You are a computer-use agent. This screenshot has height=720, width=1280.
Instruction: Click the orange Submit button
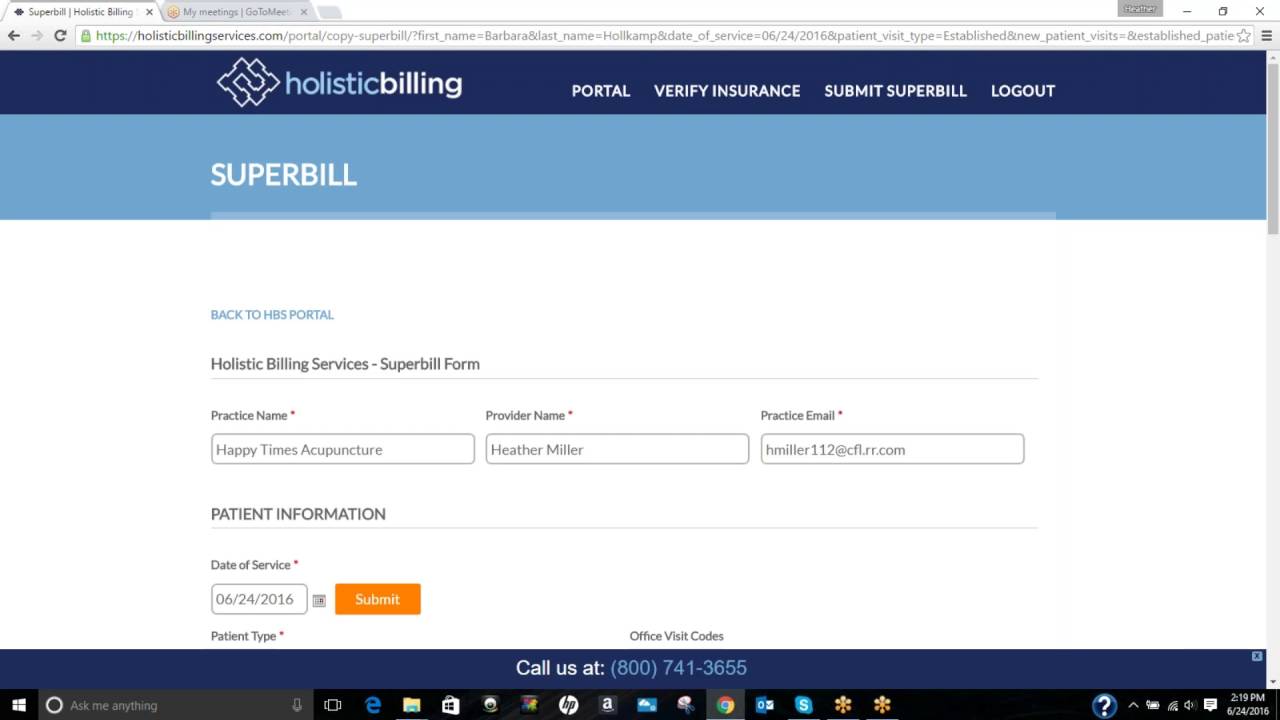(x=378, y=599)
